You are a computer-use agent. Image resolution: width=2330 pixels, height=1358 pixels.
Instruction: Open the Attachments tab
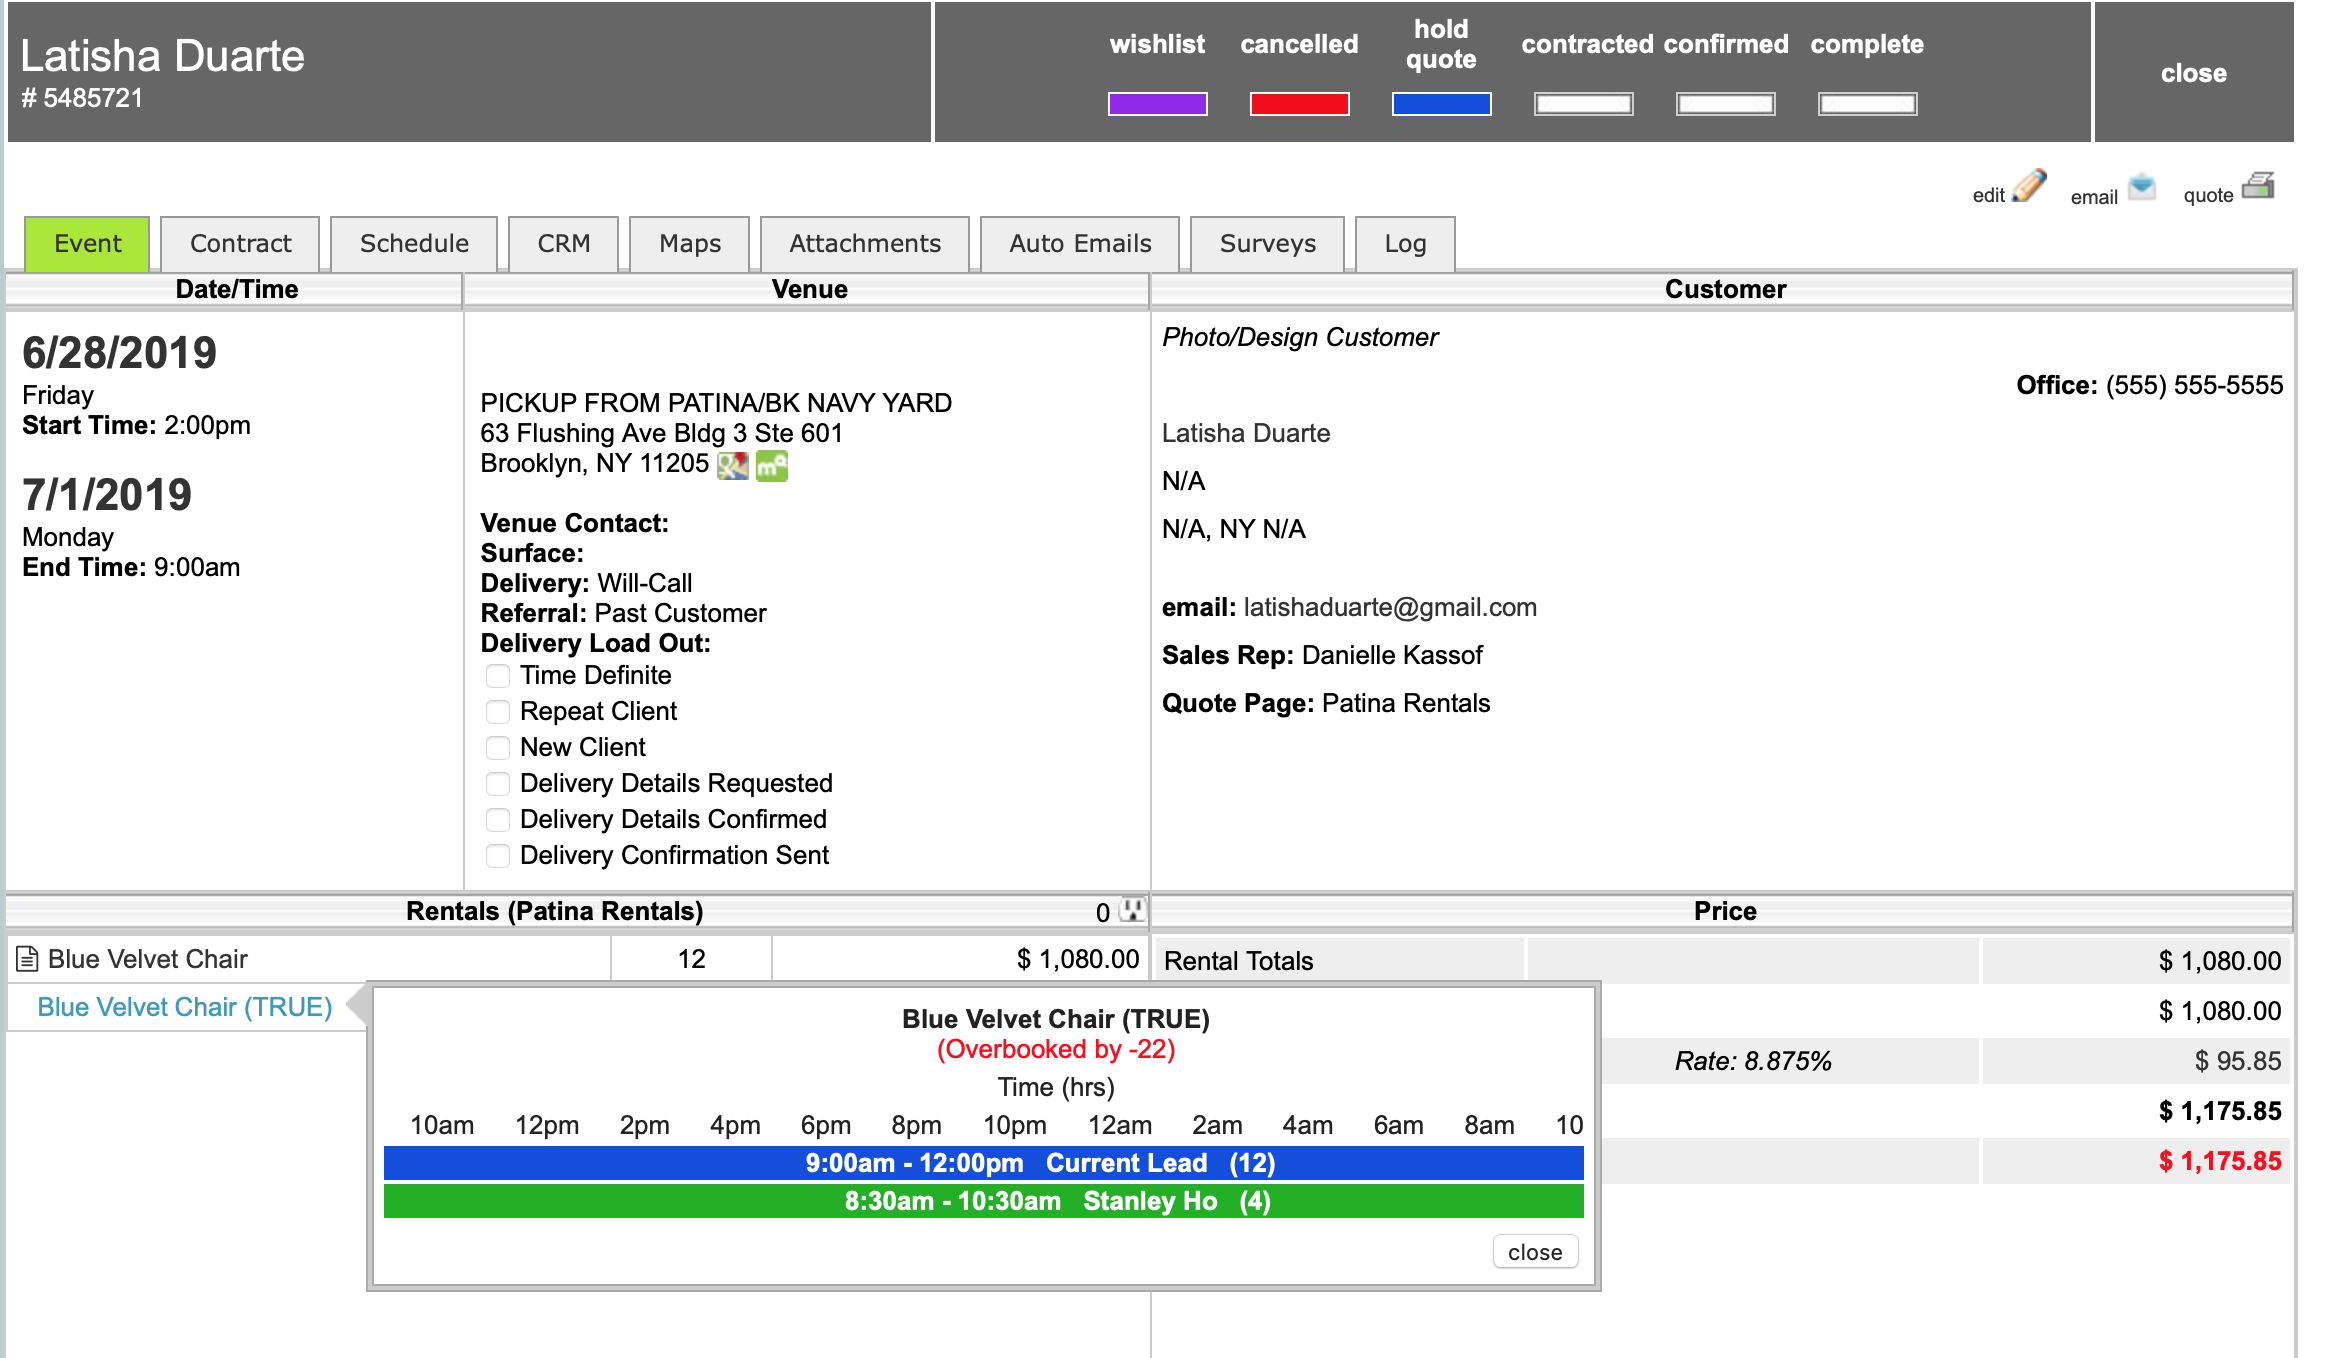tap(864, 244)
